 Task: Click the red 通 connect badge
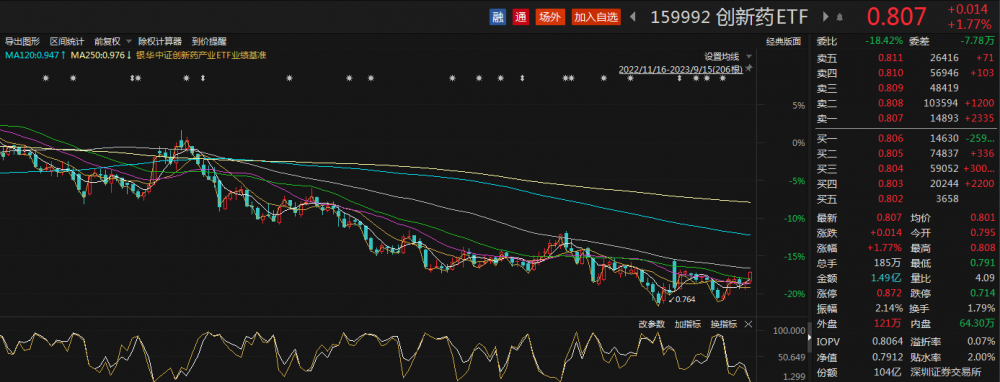coord(521,17)
